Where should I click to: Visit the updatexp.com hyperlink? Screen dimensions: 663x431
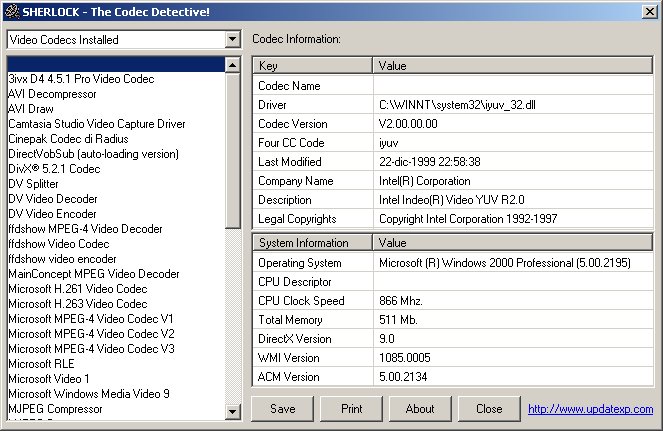tap(590, 409)
